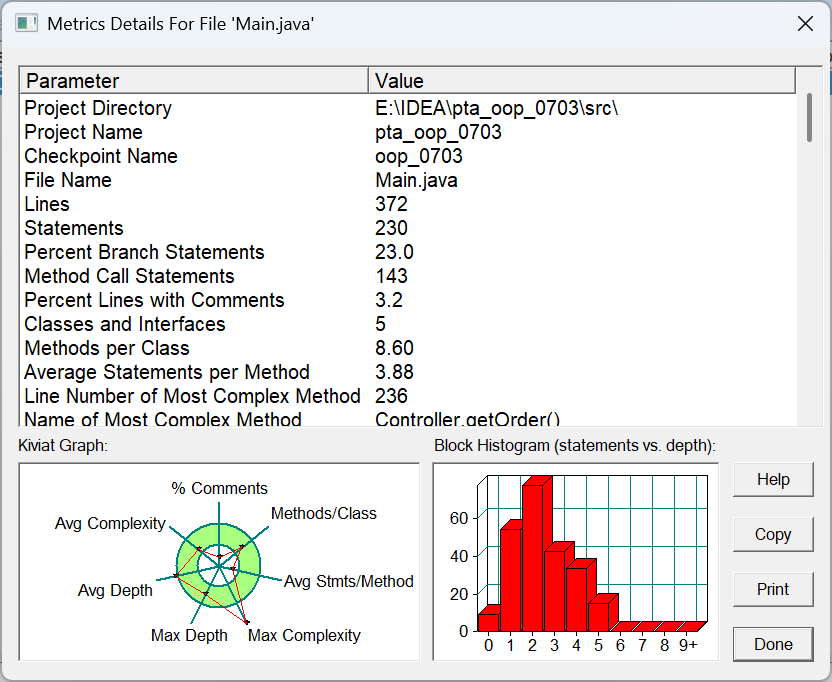
Task: Click the 'Avg Depth' Kiviat axis label
Action: (115, 590)
